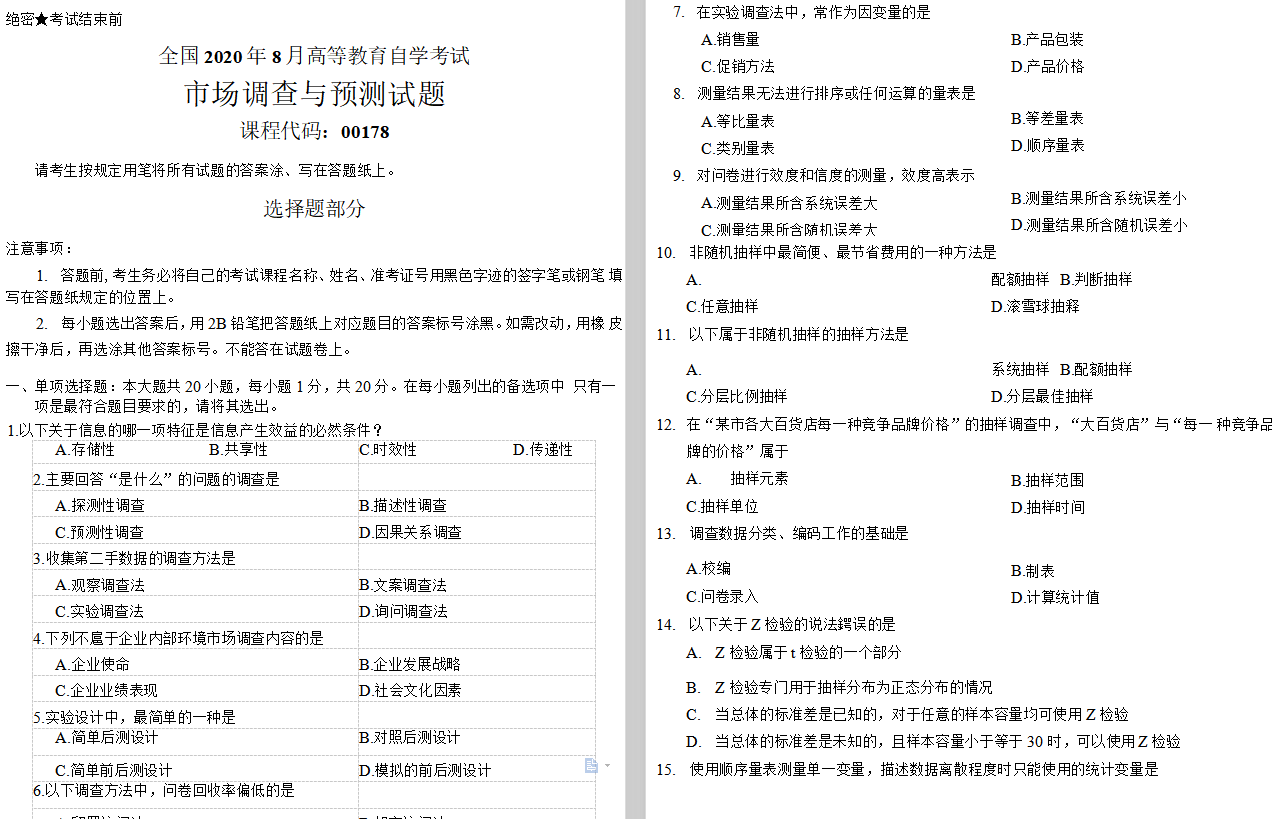This screenshot has height=819, width=1272.
Task: Click question "1.以下关于信息的哪一项特征是信息产生效益的必然条件？"
Action: (x=196, y=431)
